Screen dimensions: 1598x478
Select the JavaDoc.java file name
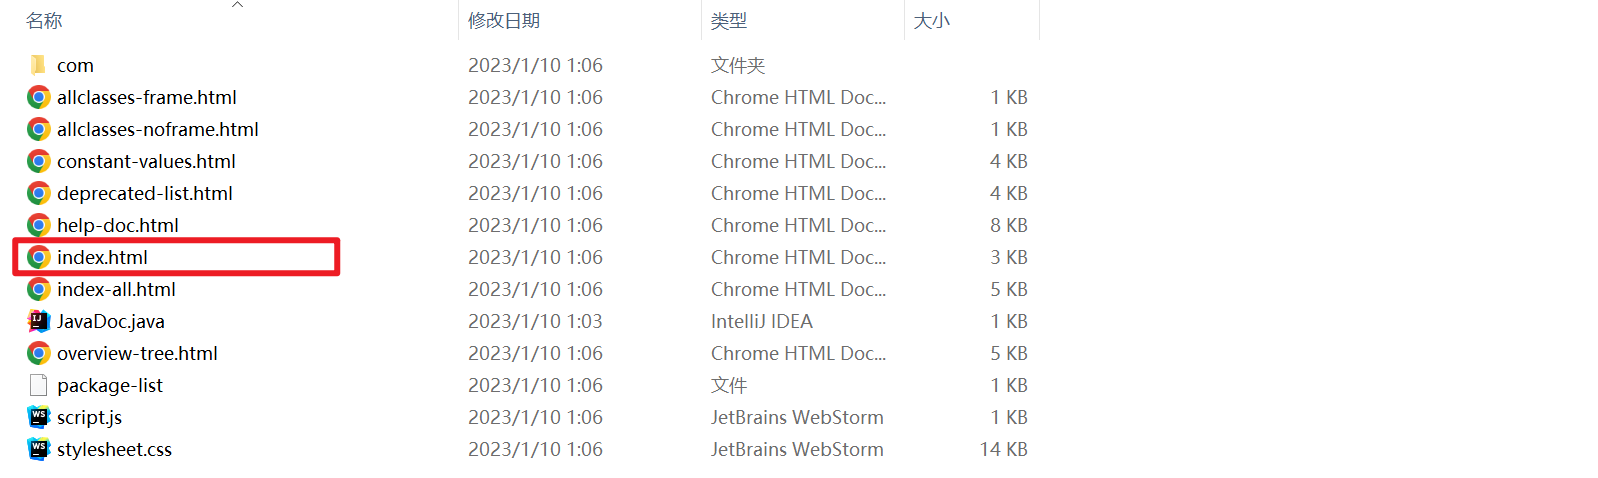[x=110, y=321]
